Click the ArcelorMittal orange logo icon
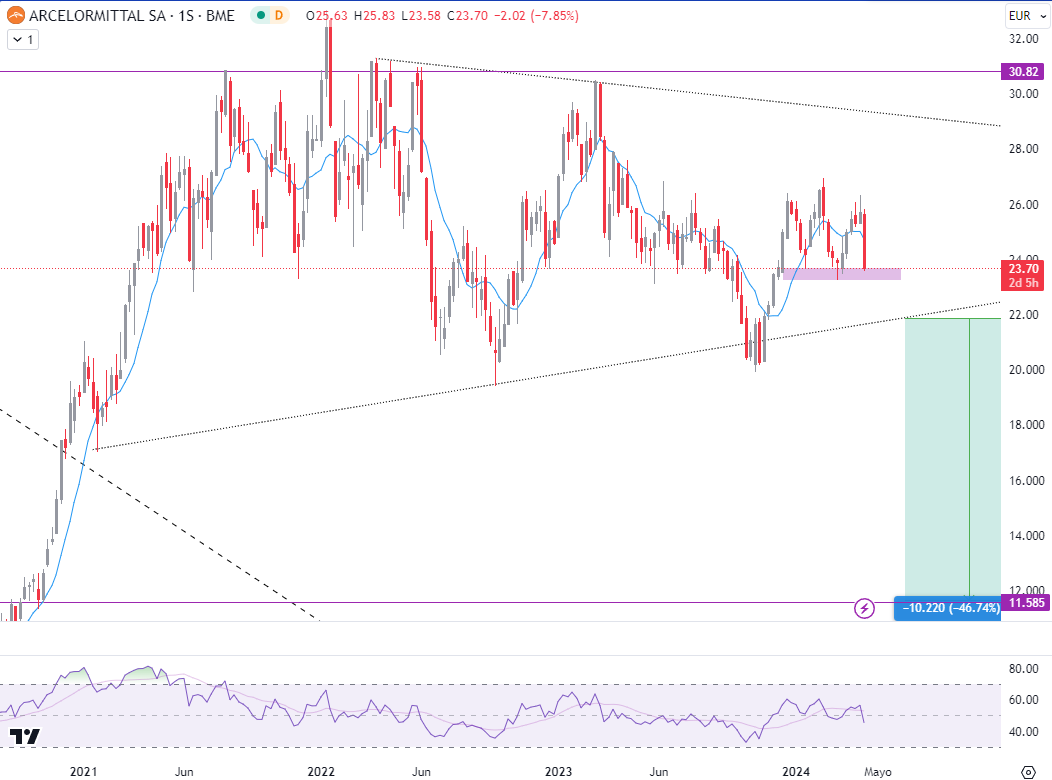 pos(16,15)
